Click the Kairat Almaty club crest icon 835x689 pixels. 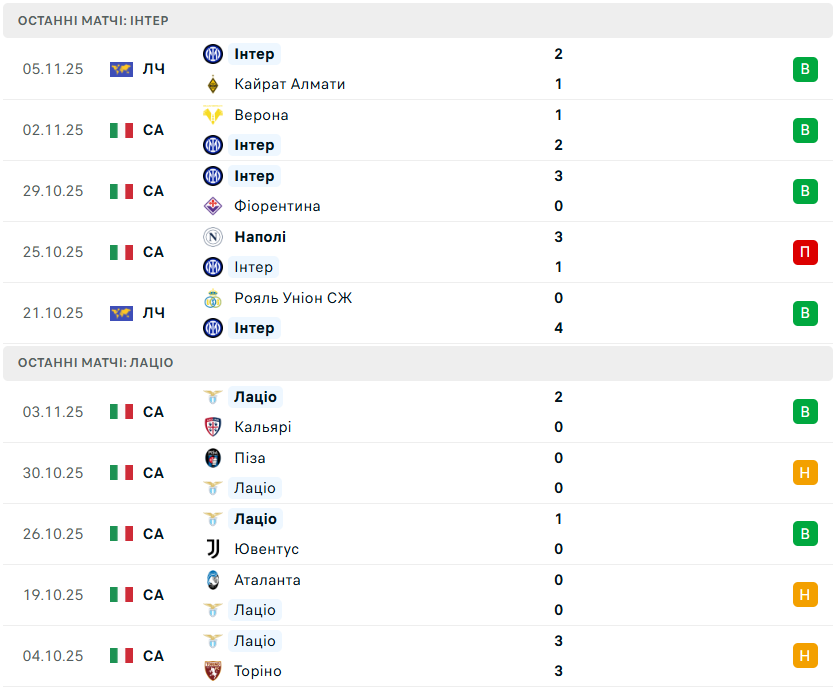pos(212,84)
